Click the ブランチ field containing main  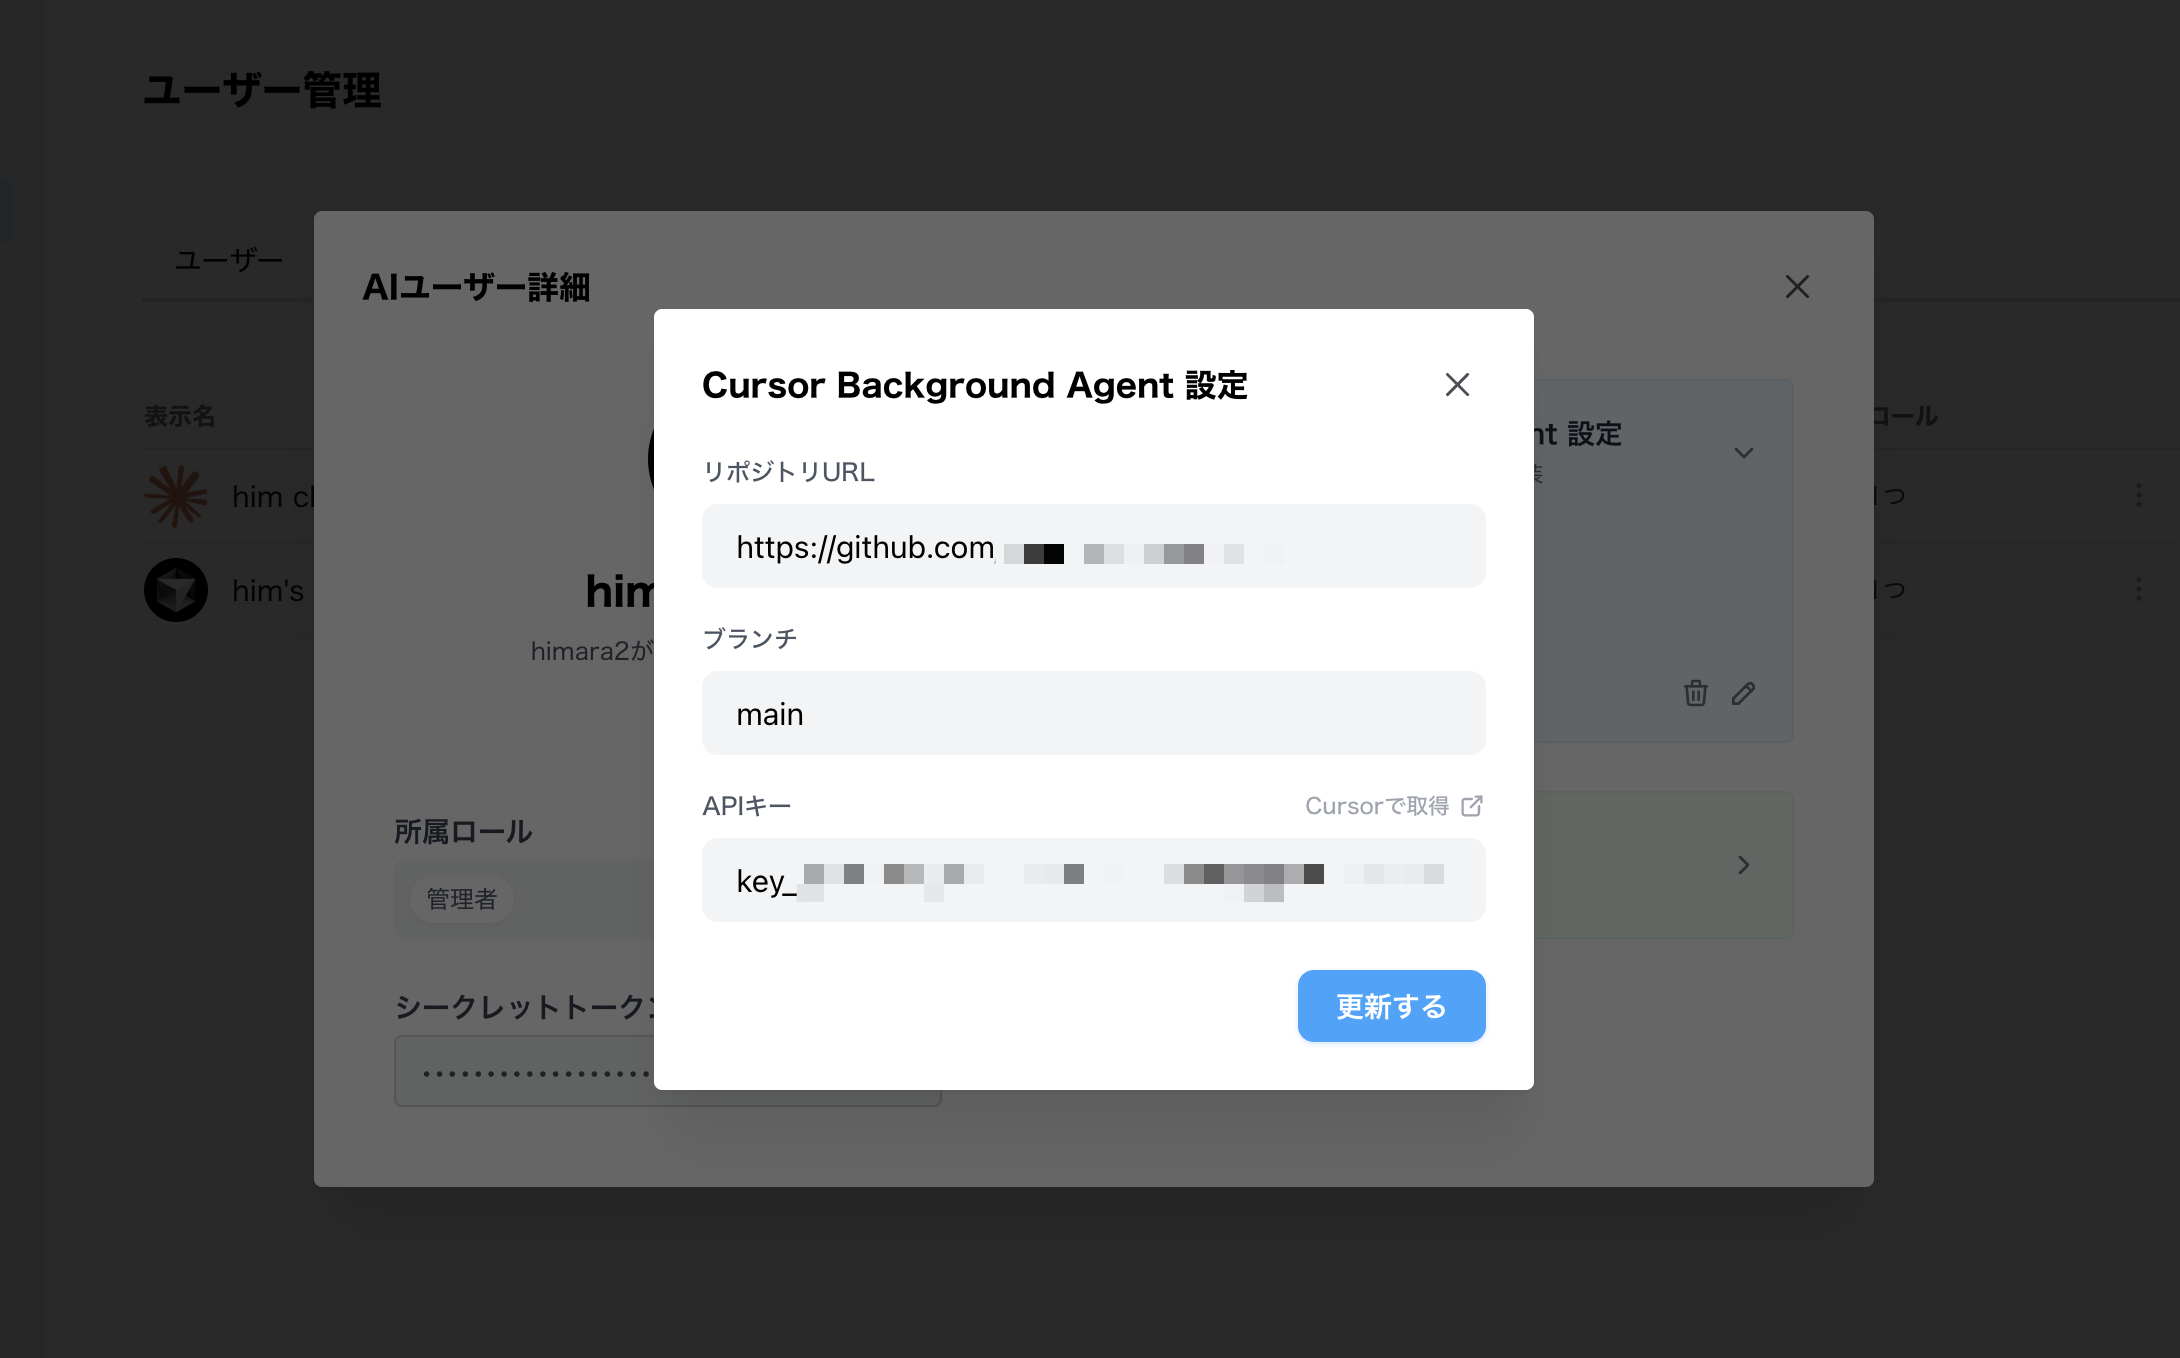[x=1093, y=713]
